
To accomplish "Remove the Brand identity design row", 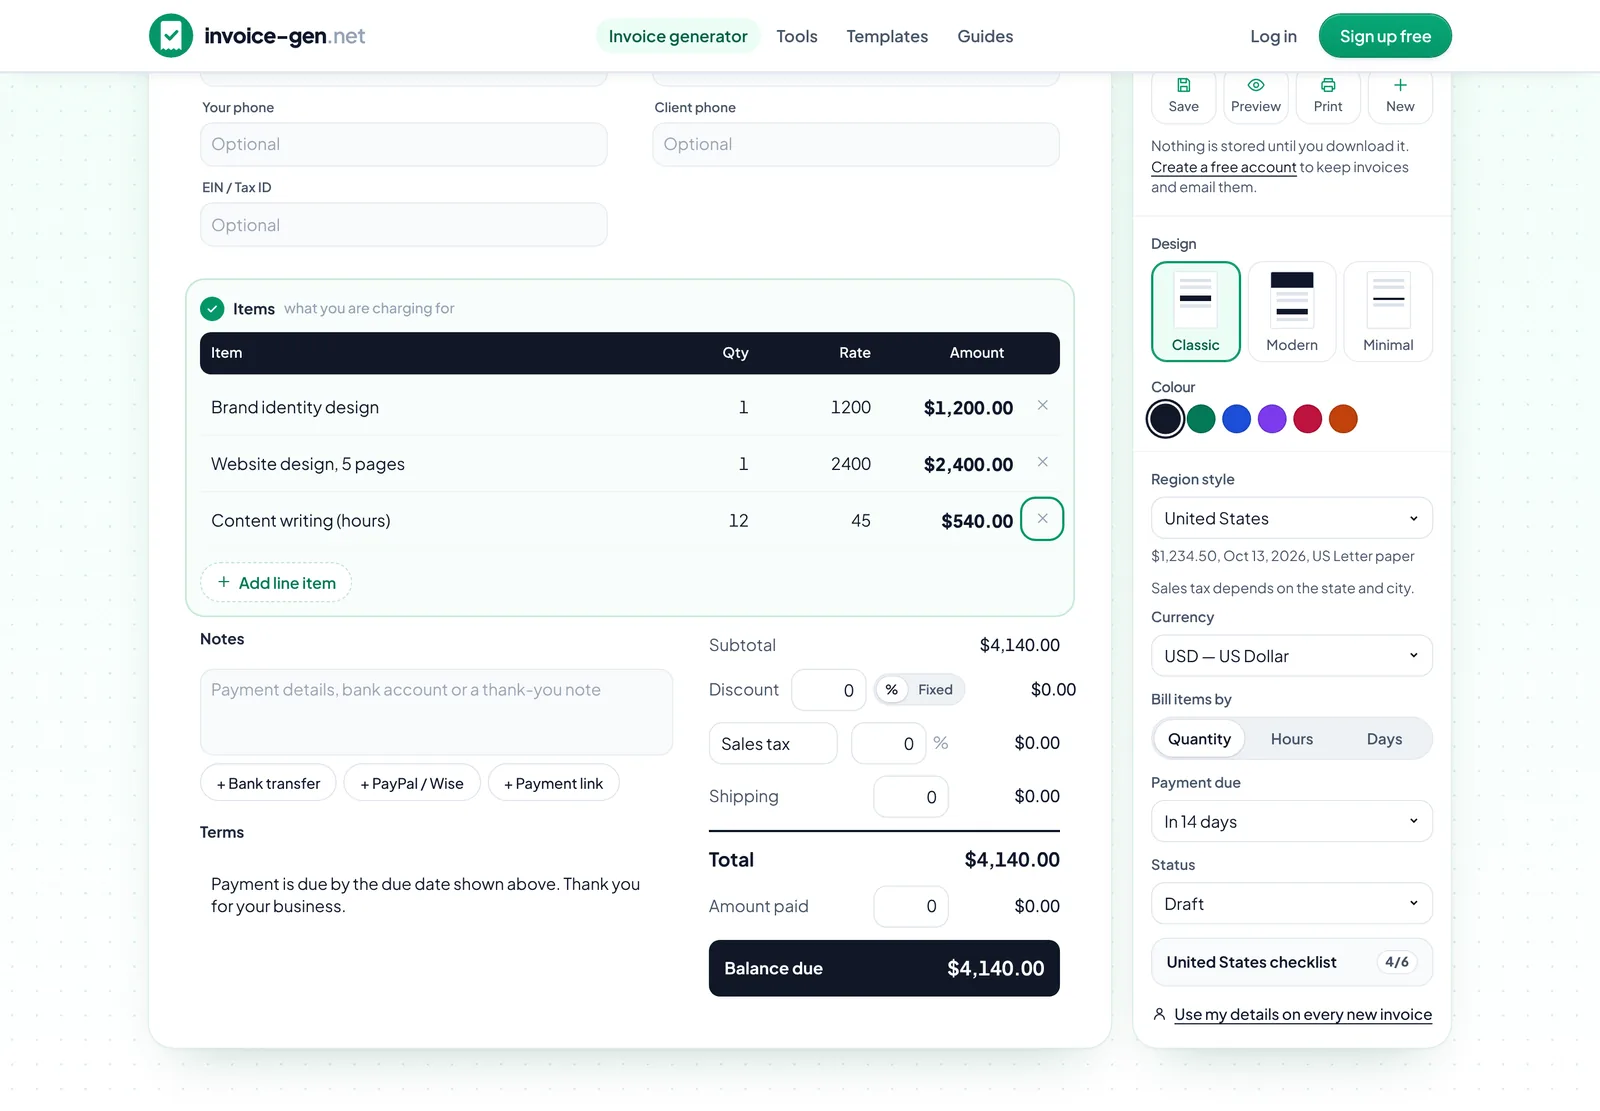I will pyautogui.click(x=1042, y=405).
